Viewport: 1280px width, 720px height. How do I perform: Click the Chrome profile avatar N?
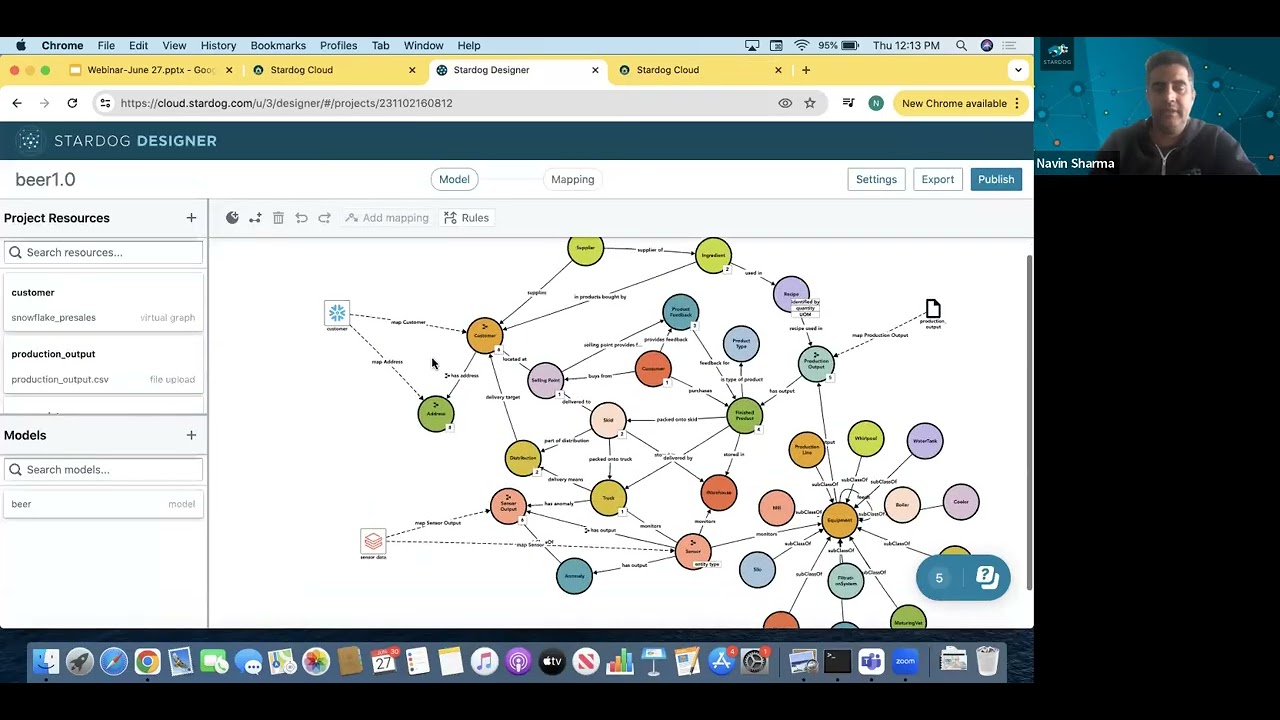click(876, 103)
